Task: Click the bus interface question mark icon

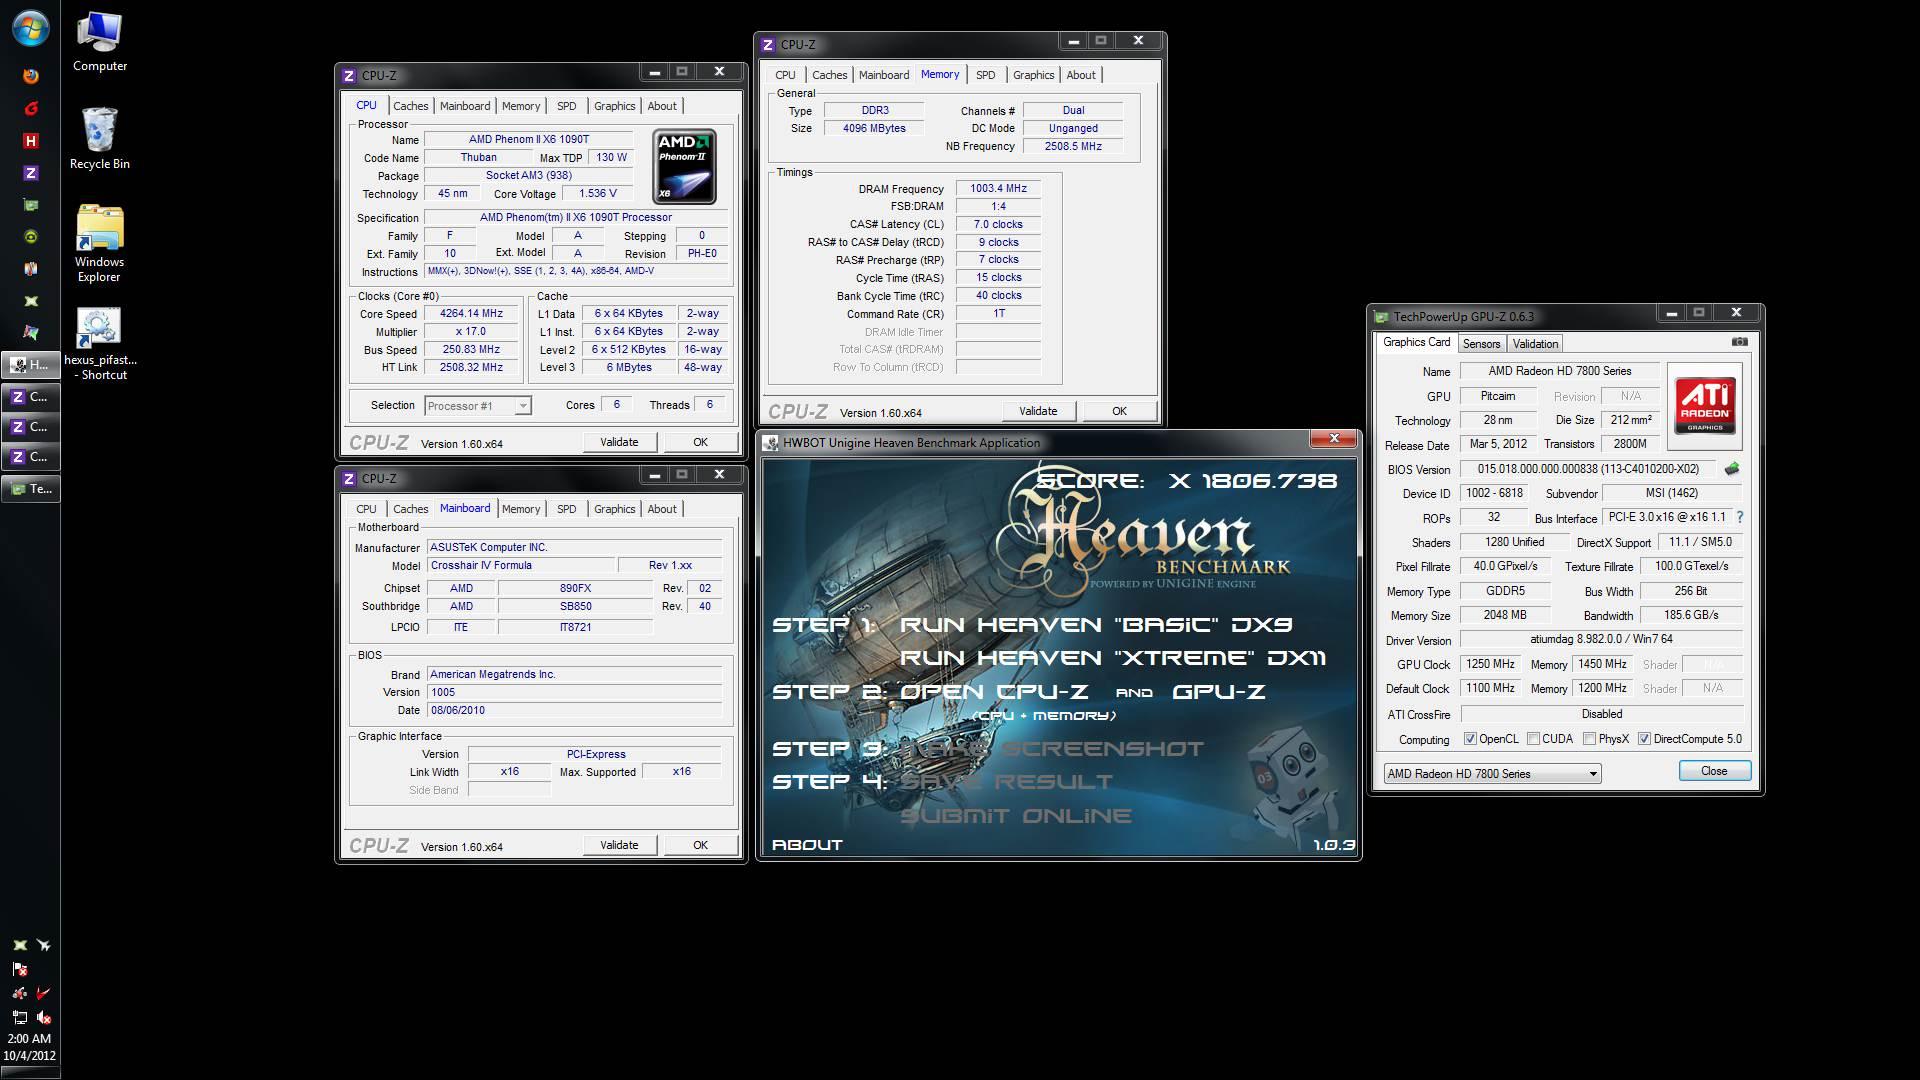Action: 1740,517
